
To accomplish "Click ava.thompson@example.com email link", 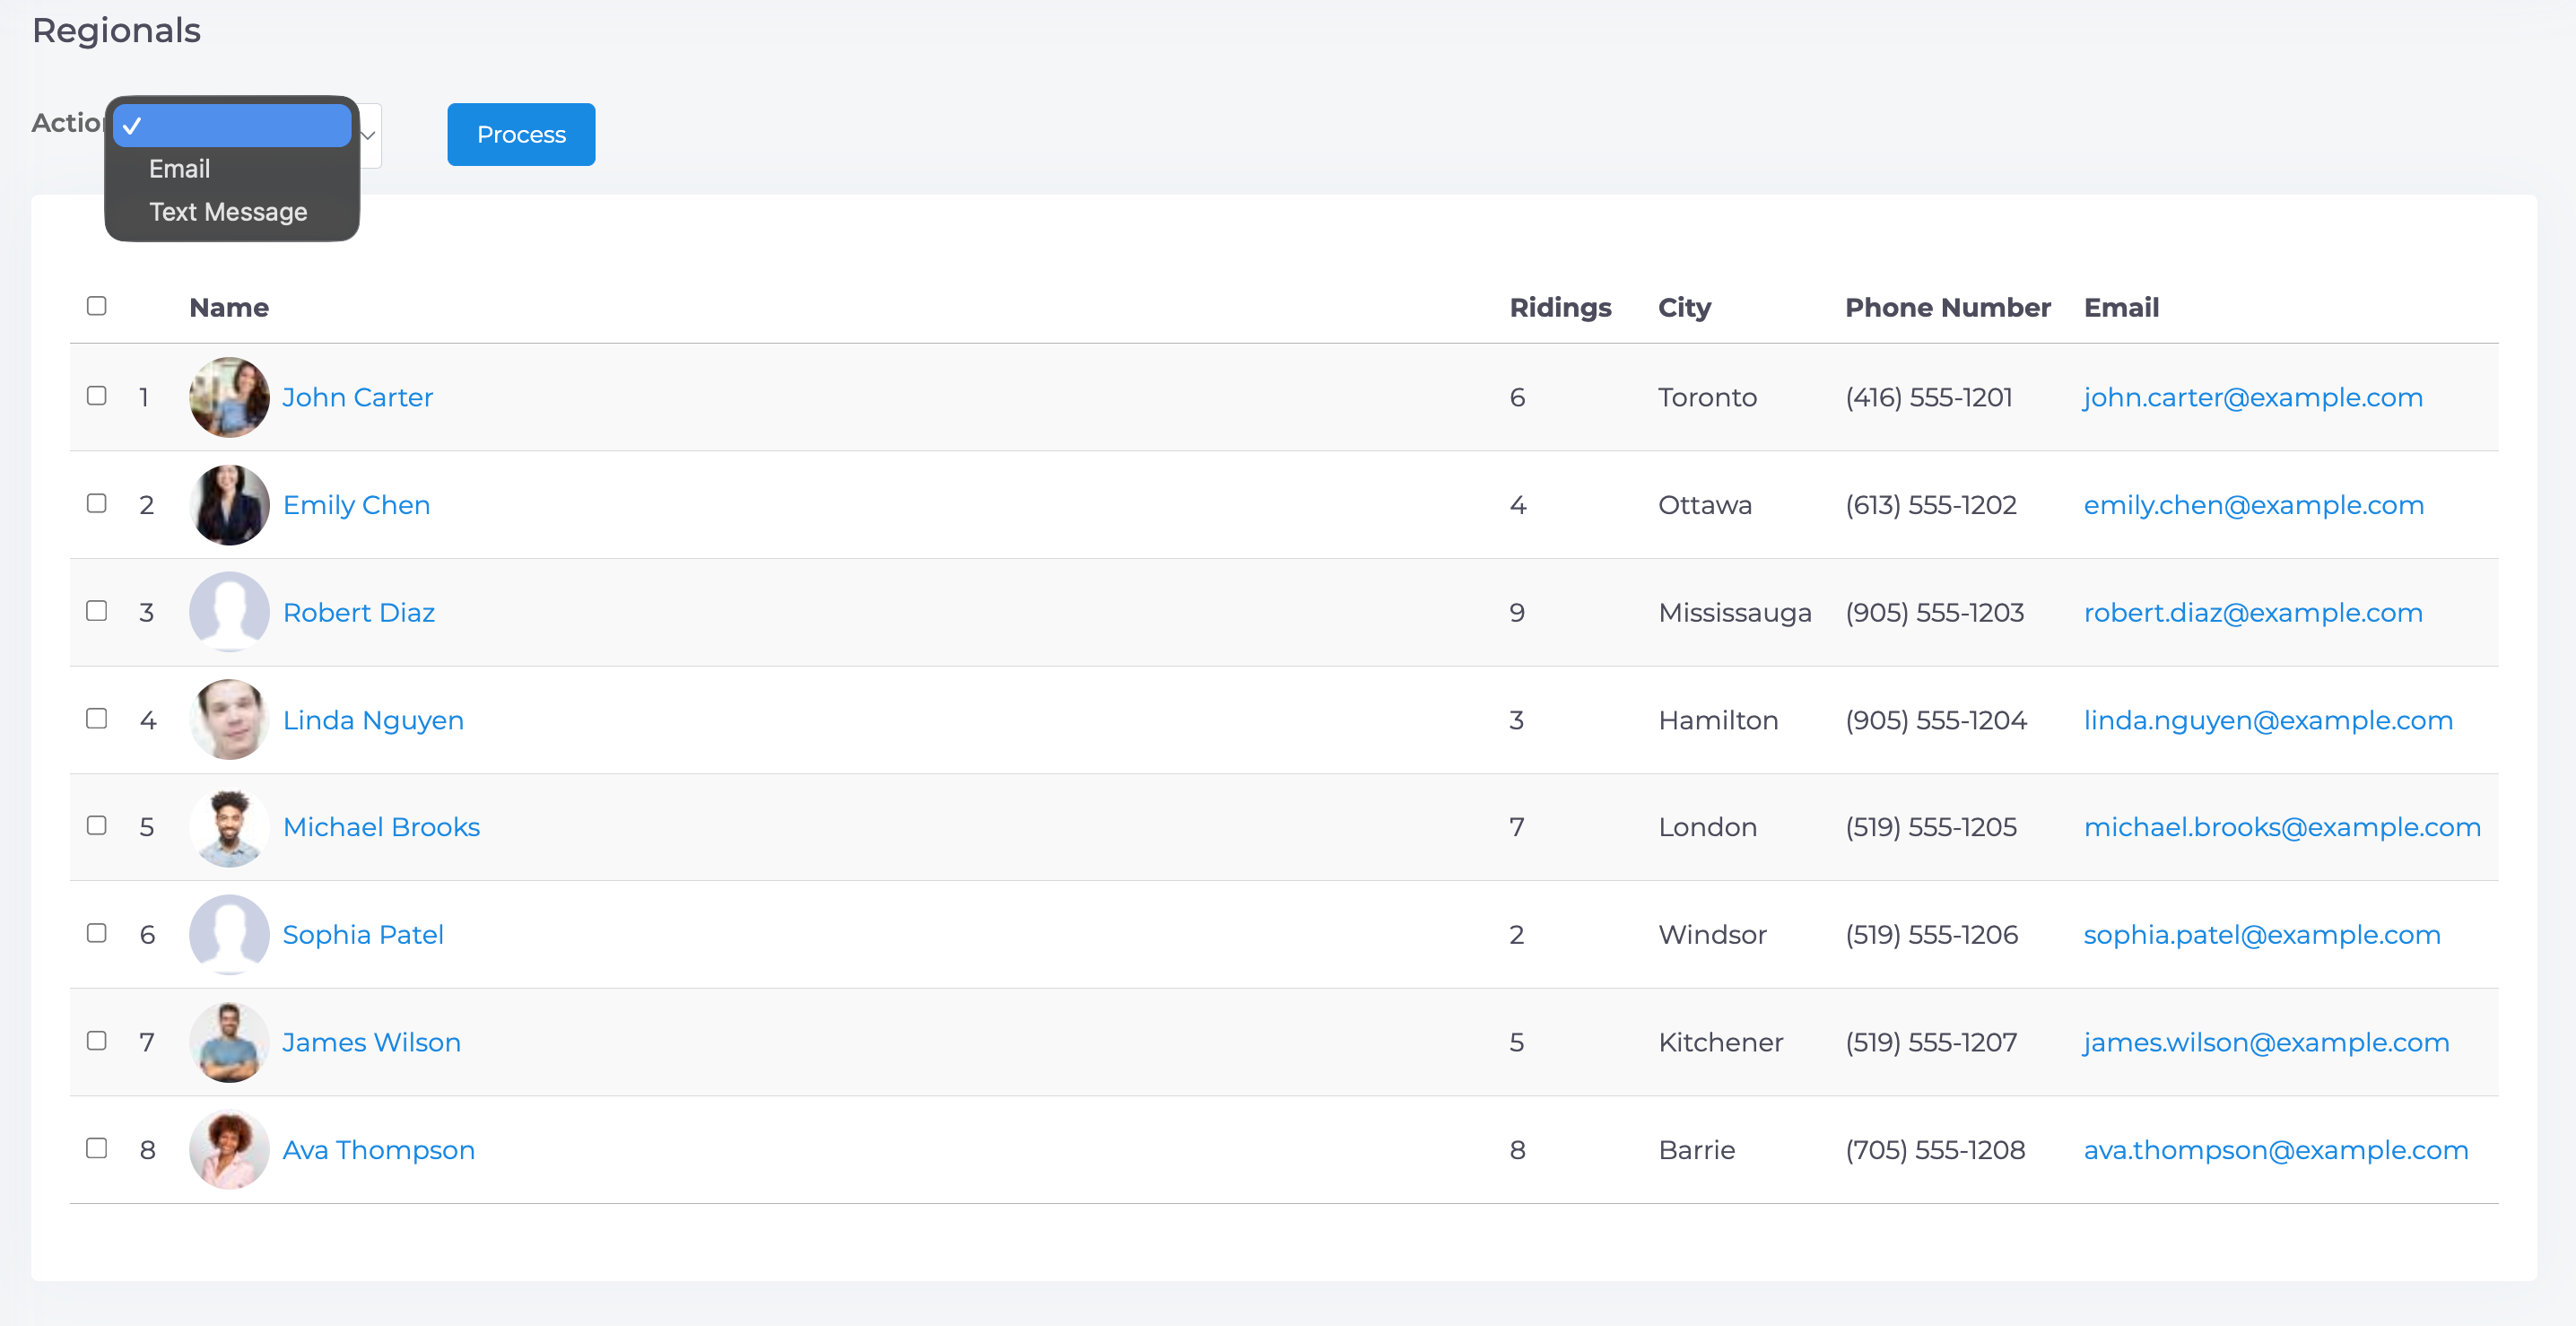I will coord(2276,1149).
